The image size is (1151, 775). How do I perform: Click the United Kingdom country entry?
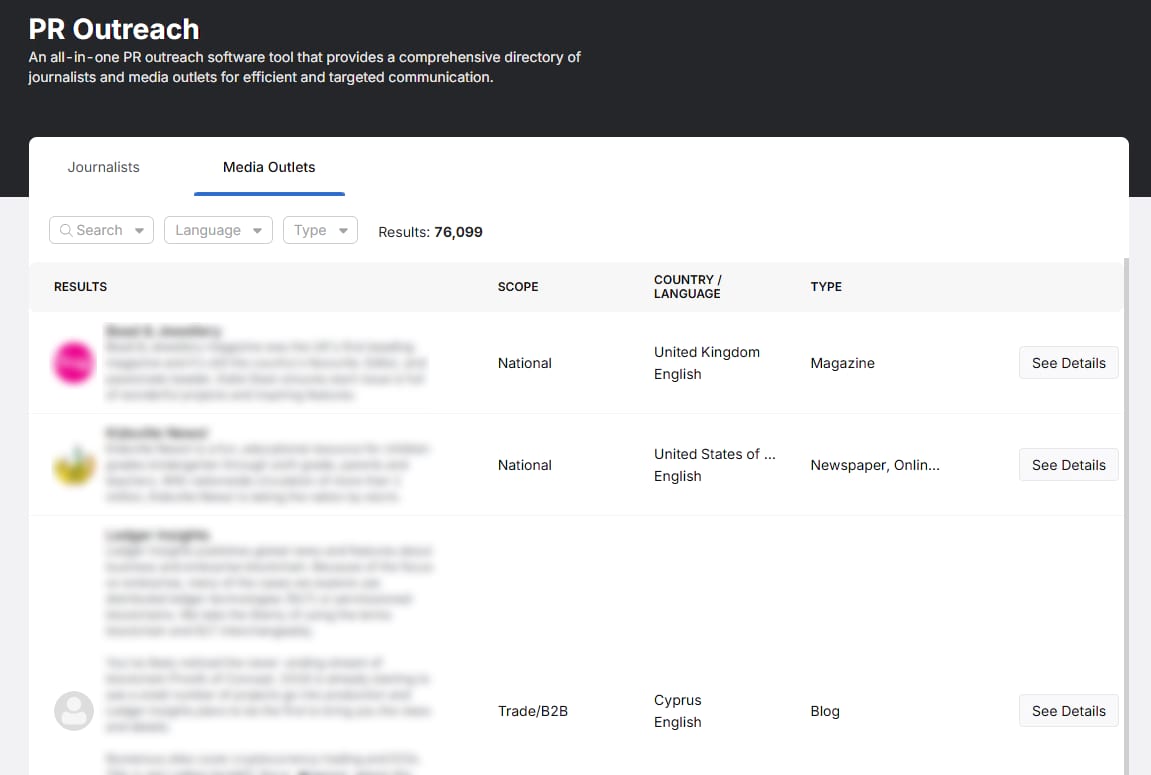(x=706, y=352)
